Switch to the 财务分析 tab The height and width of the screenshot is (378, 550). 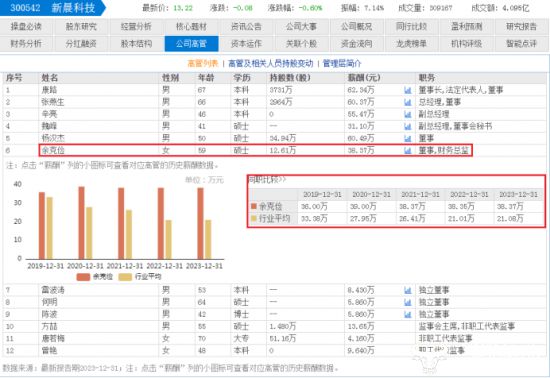26,43
